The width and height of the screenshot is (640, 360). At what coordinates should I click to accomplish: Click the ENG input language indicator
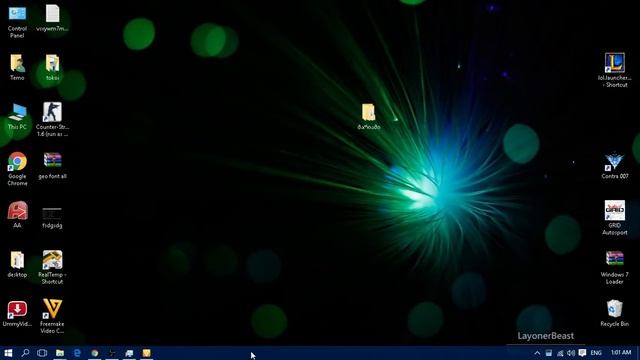tap(596, 353)
